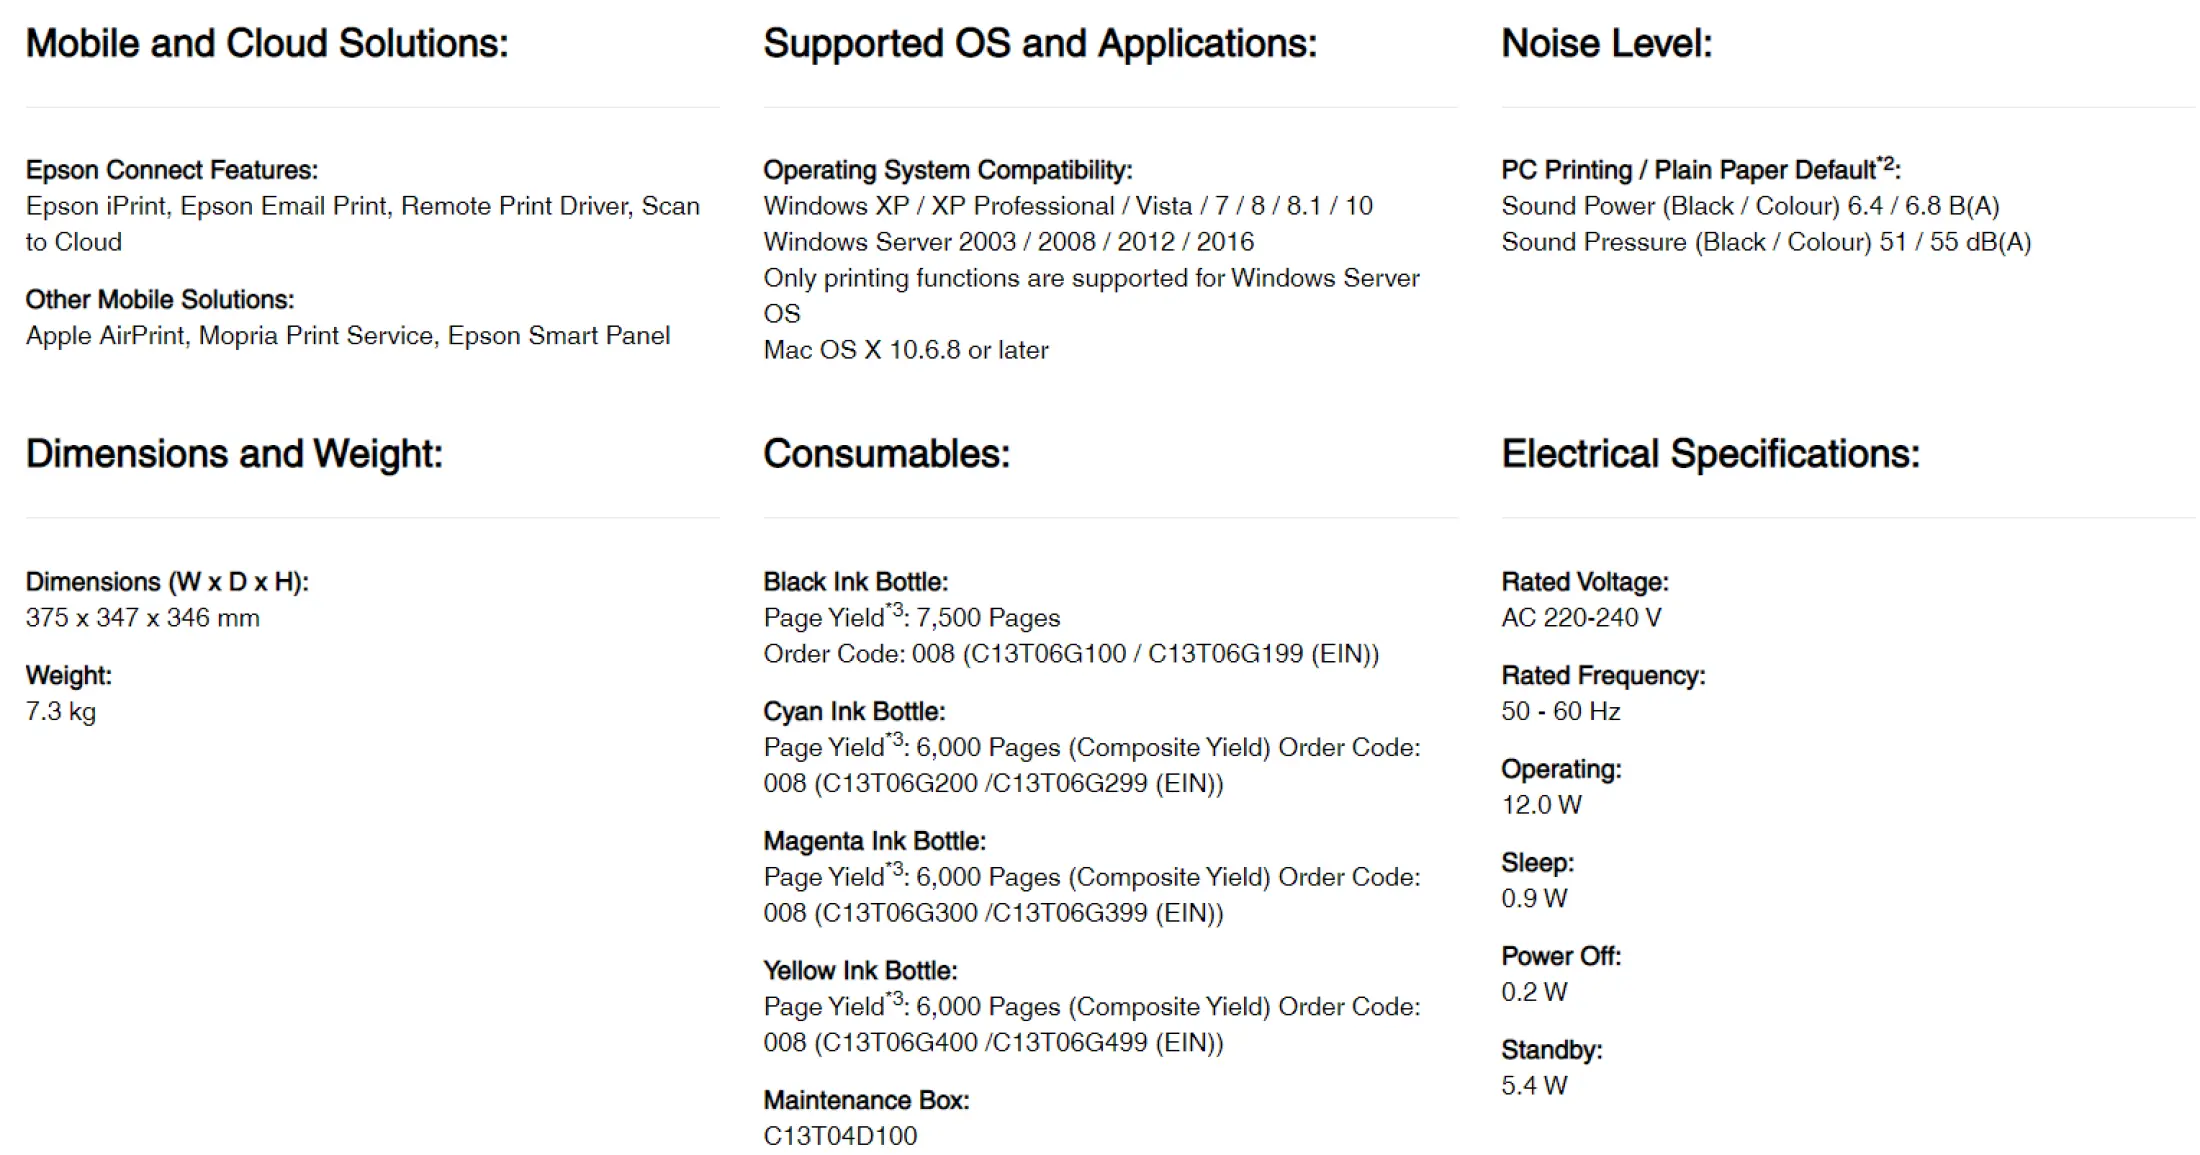Click the AC 220-240 V rated voltage value
This screenshot has height=1155, width=2200.
(1581, 618)
